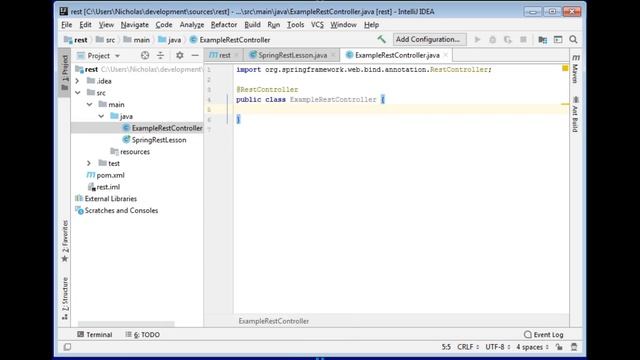This screenshot has height=360, width=640.
Task: Open the TODO tool window
Action: (x=143, y=335)
